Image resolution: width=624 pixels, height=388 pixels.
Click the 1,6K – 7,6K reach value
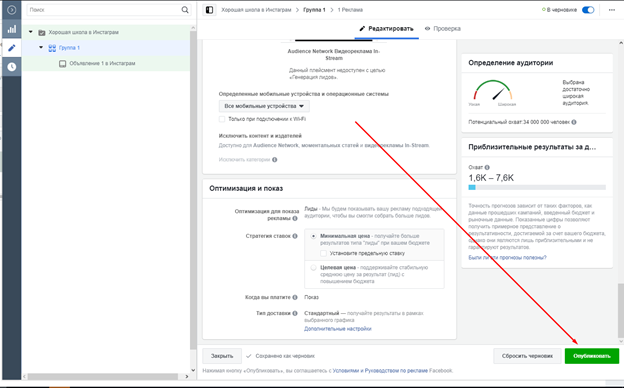pos(491,178)
